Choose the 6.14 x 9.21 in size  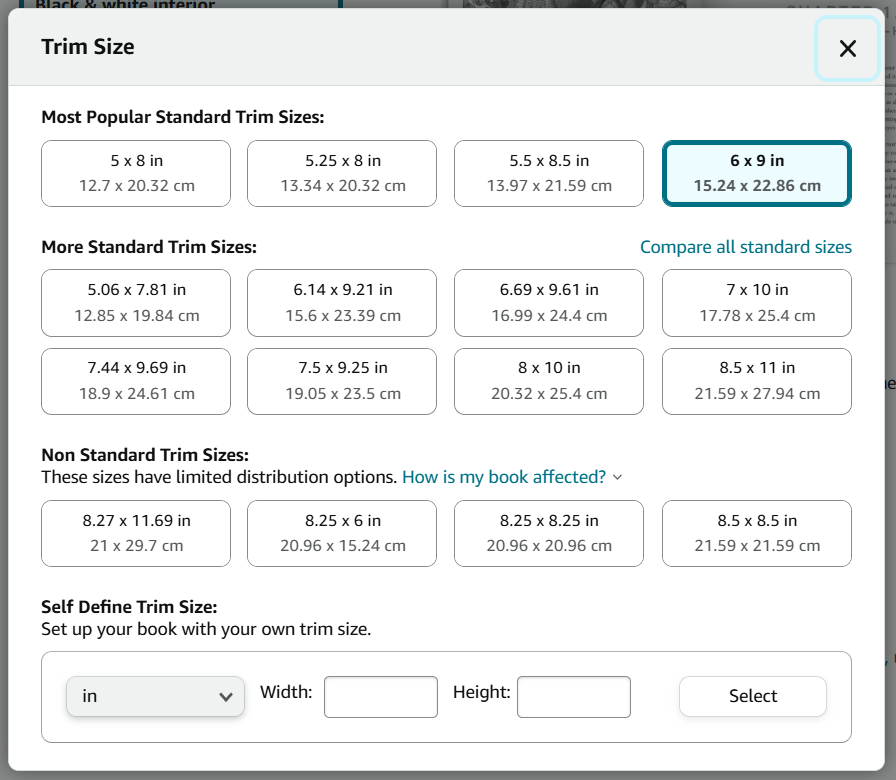pos(341,303)
